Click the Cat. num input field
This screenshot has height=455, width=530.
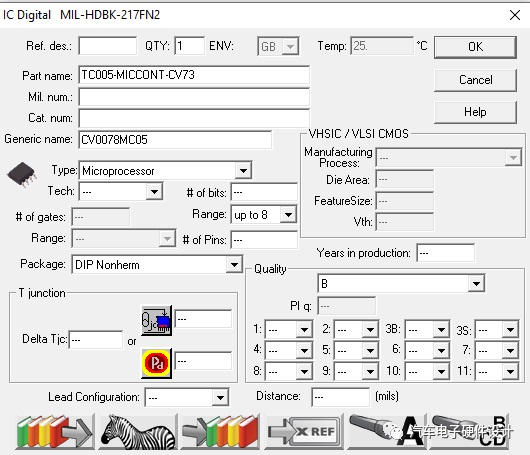[x=194, y=118]
